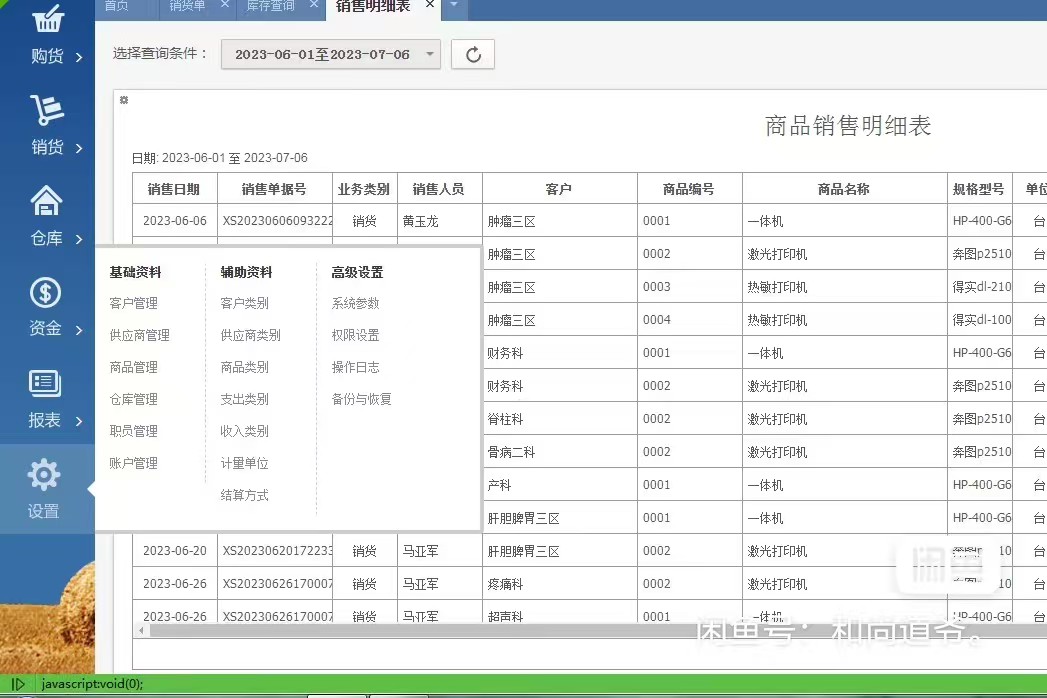
Task: Click the refresh query button
Action: [473, 55]
